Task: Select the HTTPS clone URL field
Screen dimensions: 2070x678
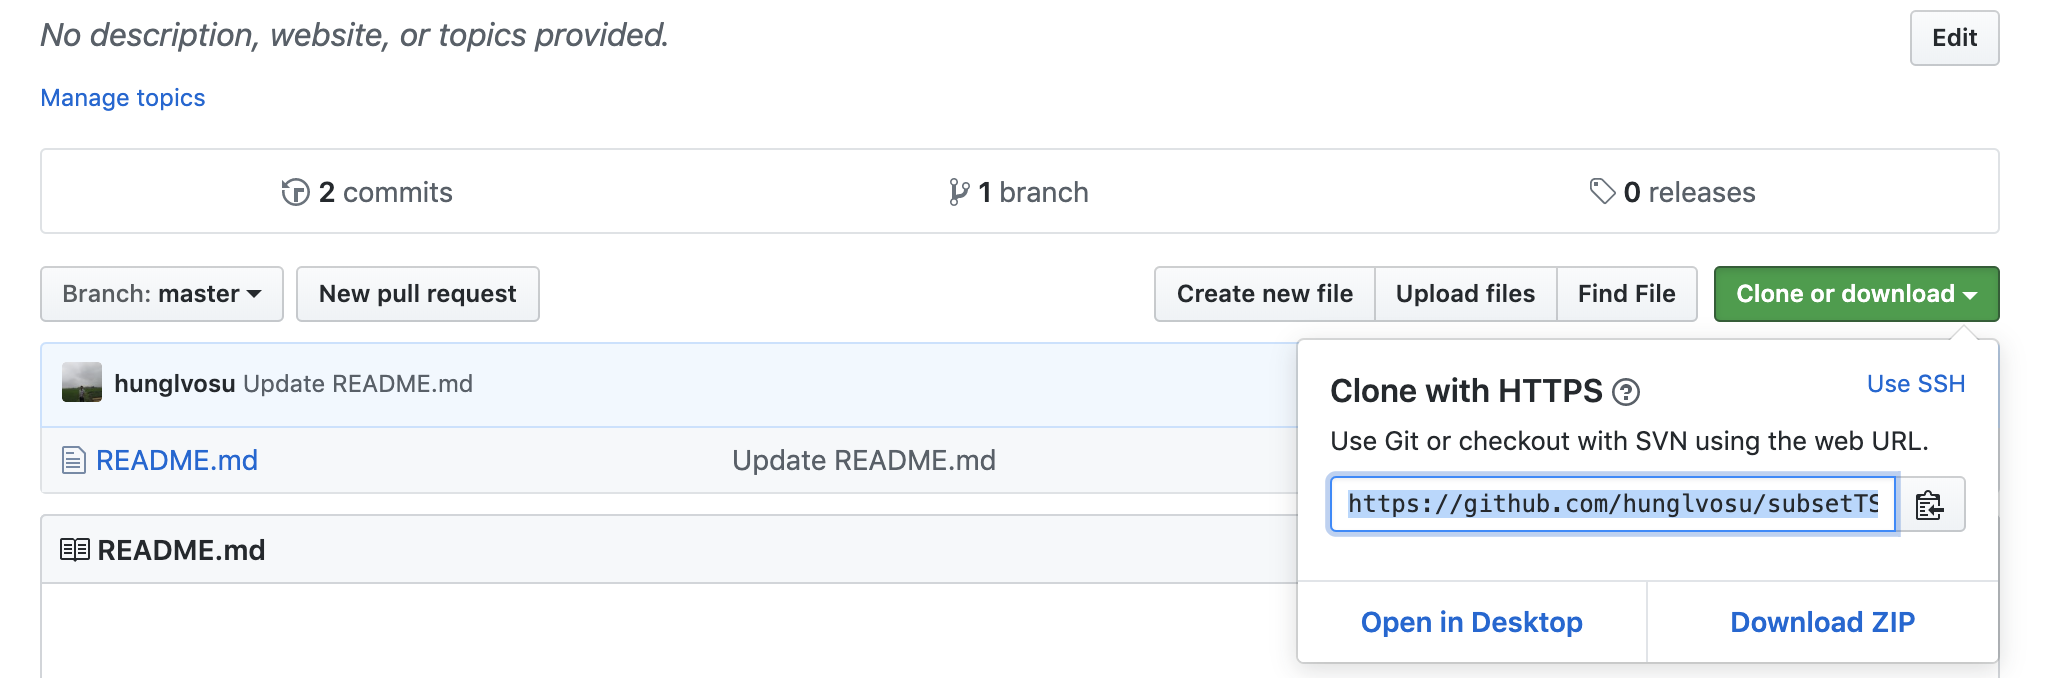Action: pos(1613,504)
